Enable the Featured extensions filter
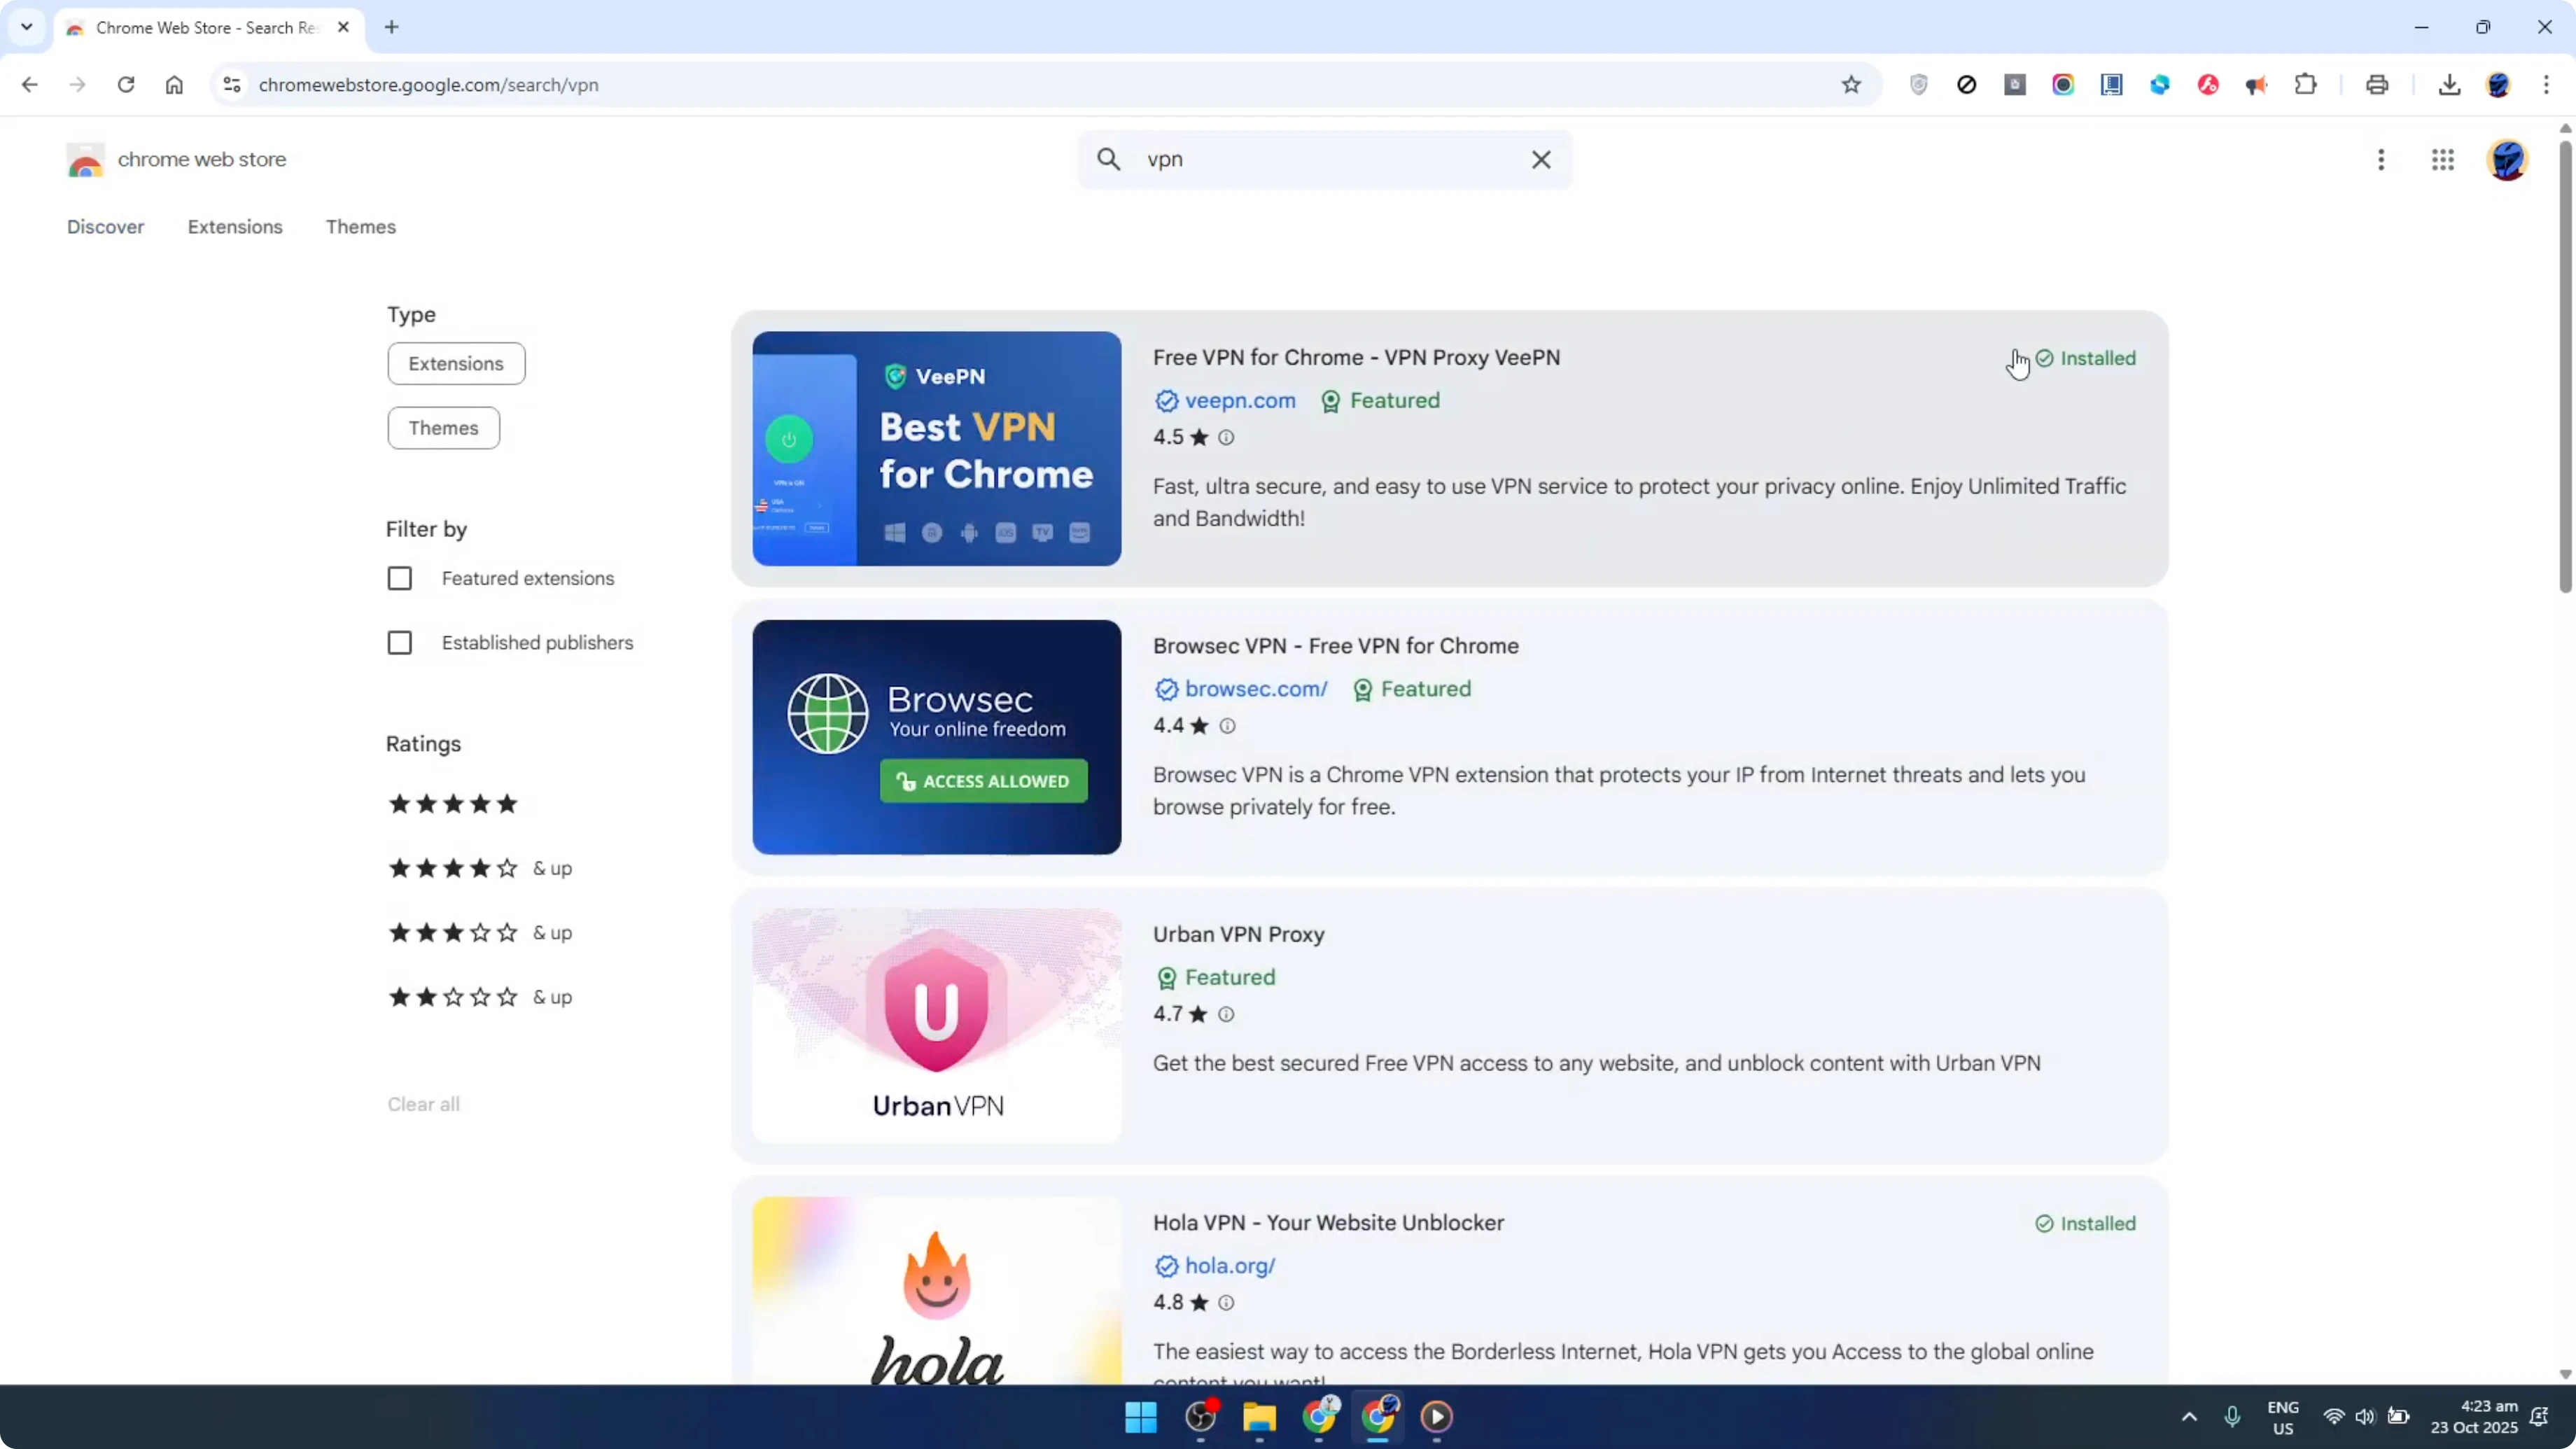 (x=400, y=578)
